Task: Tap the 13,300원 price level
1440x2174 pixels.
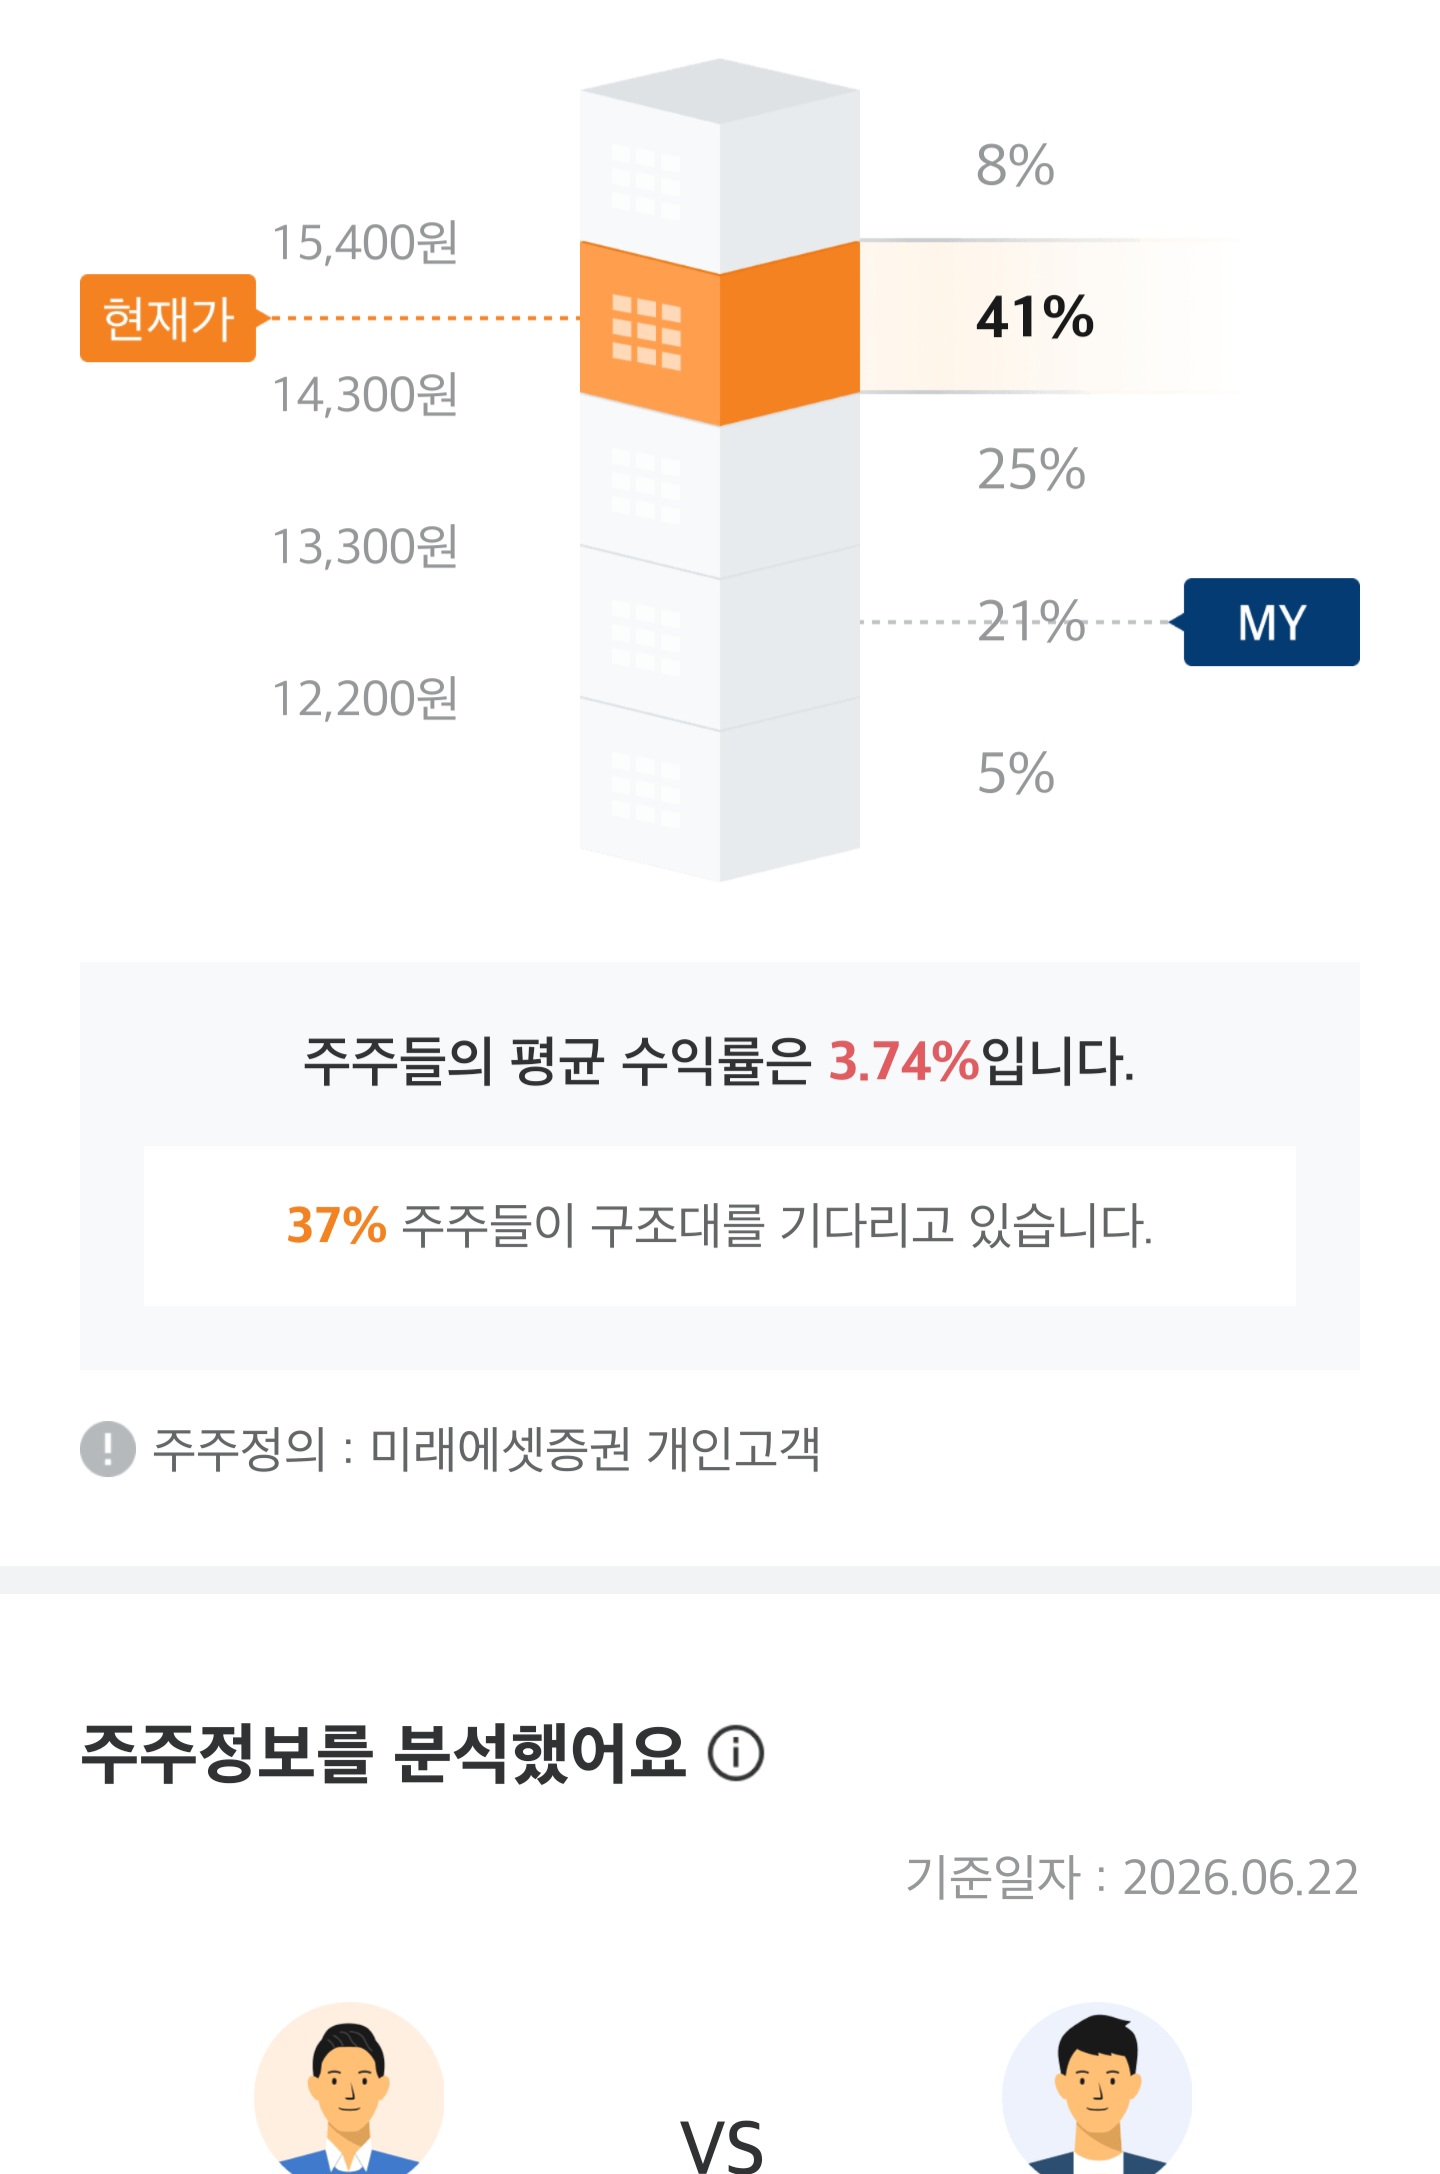Action: 365,546
